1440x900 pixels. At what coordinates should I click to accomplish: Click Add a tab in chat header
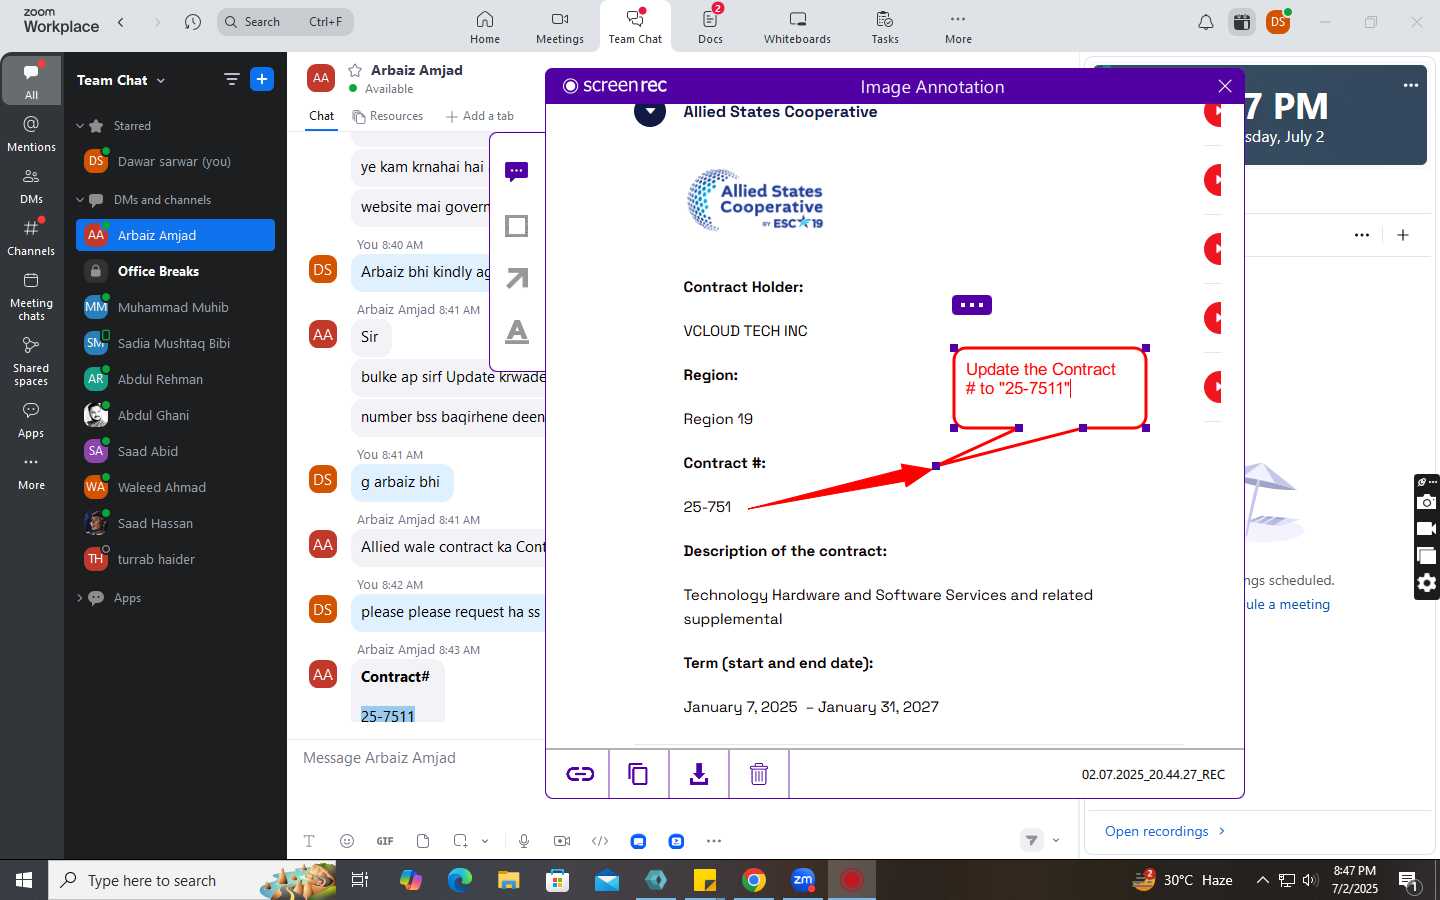[480, 116]
